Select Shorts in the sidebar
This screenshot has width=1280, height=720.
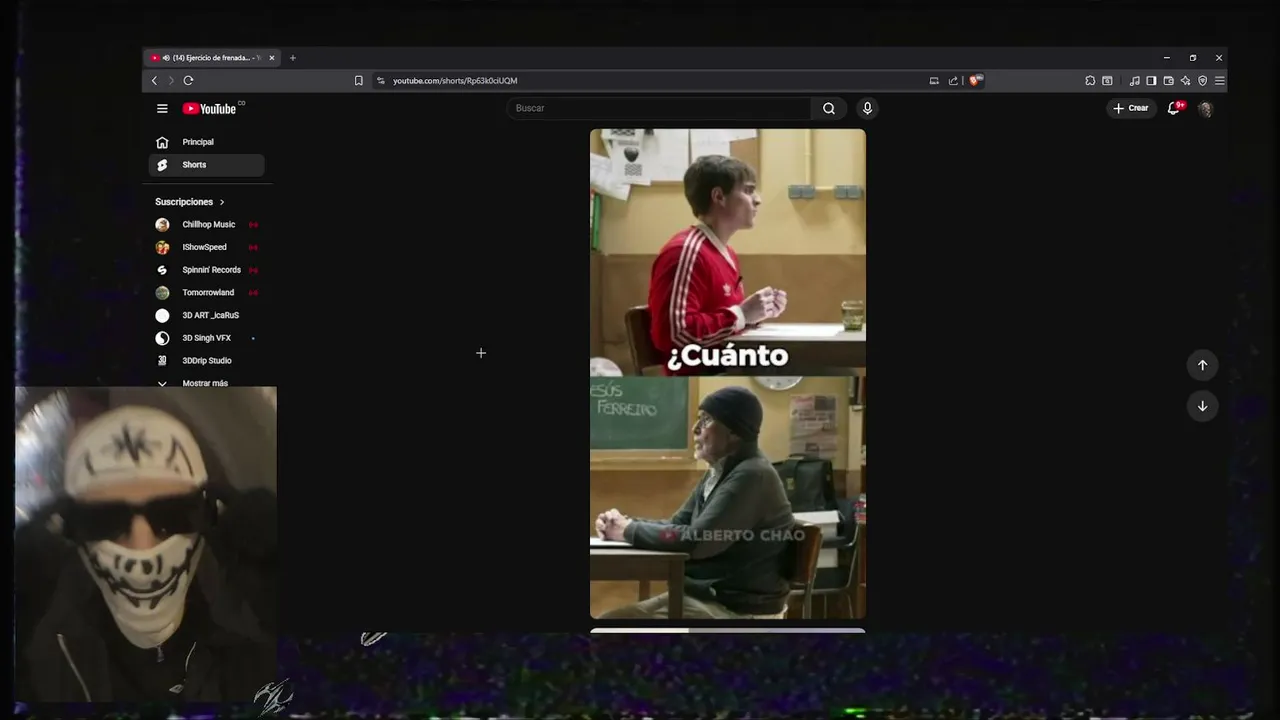coord(207,165)
